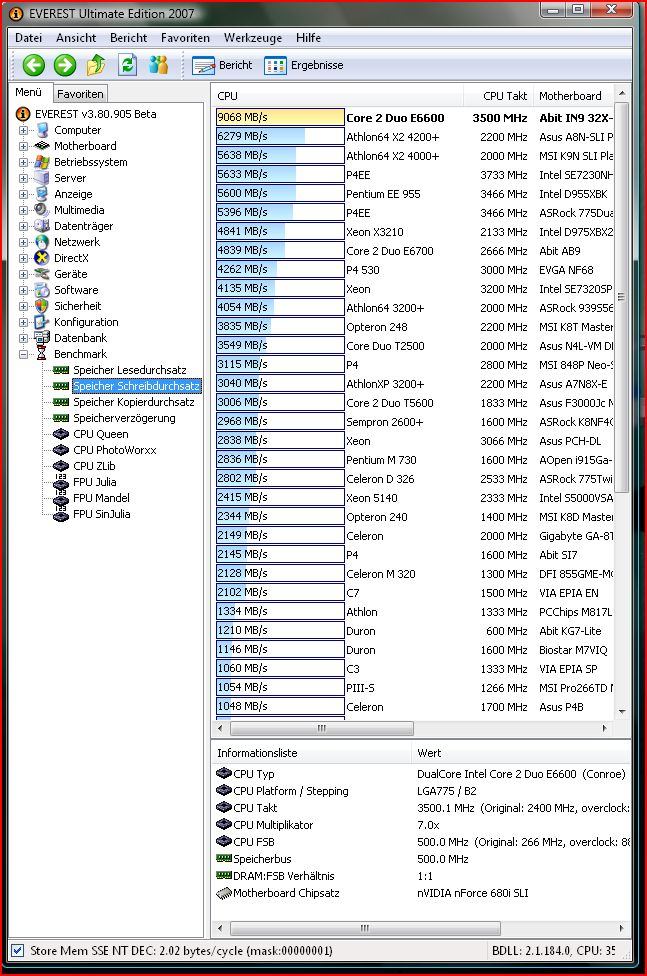The image size is (647, 976).
Task: Select the Server icon in tree
Action: (42, 178)
